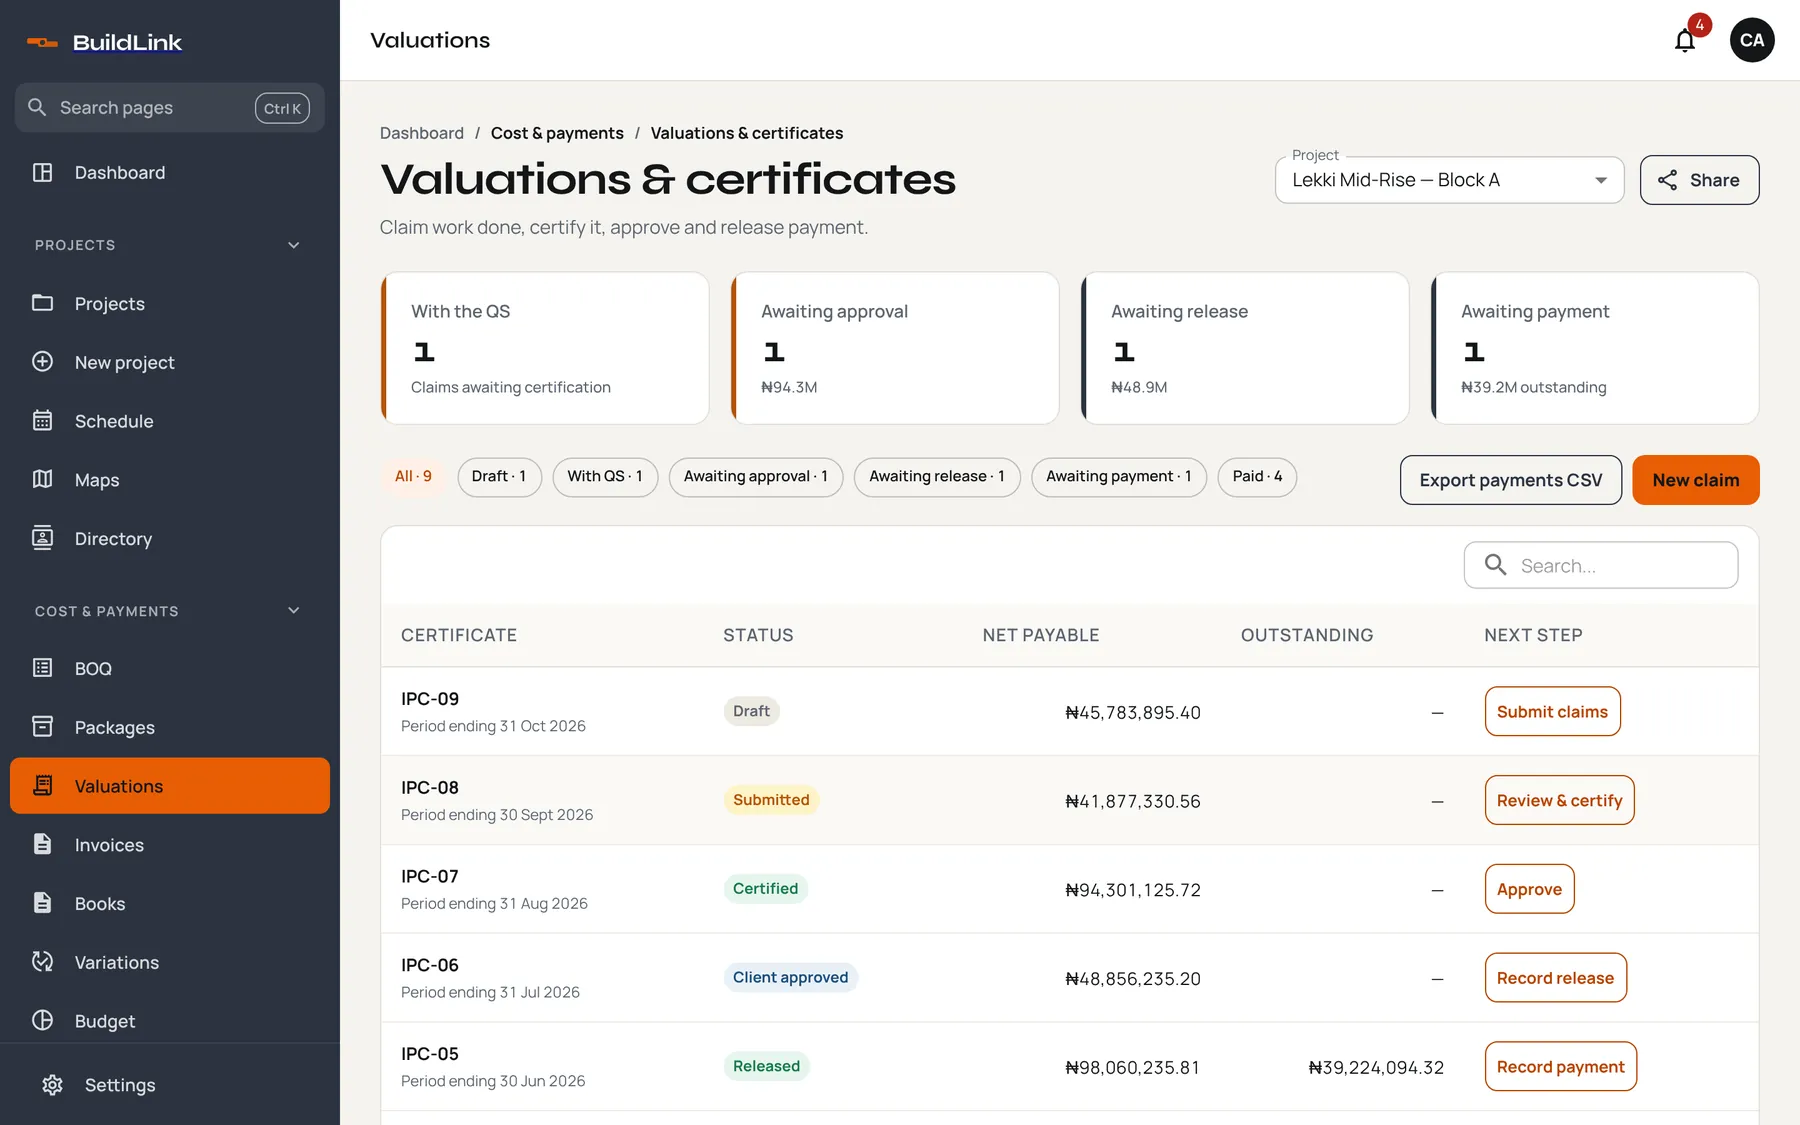Click the Budget pie chart icon
The width and height of the screenshot is (1800, 1125).
(x=42, y=1021)
